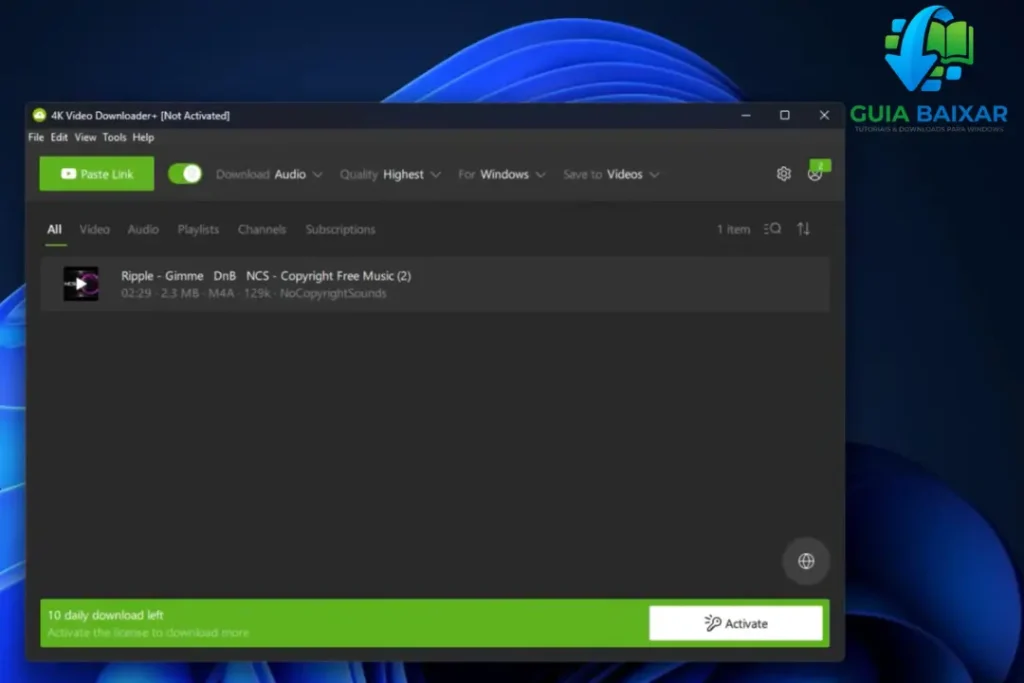Select the Ripple - Gimme DnB title
Screen dimensions: 1024x683
point(266,276)
